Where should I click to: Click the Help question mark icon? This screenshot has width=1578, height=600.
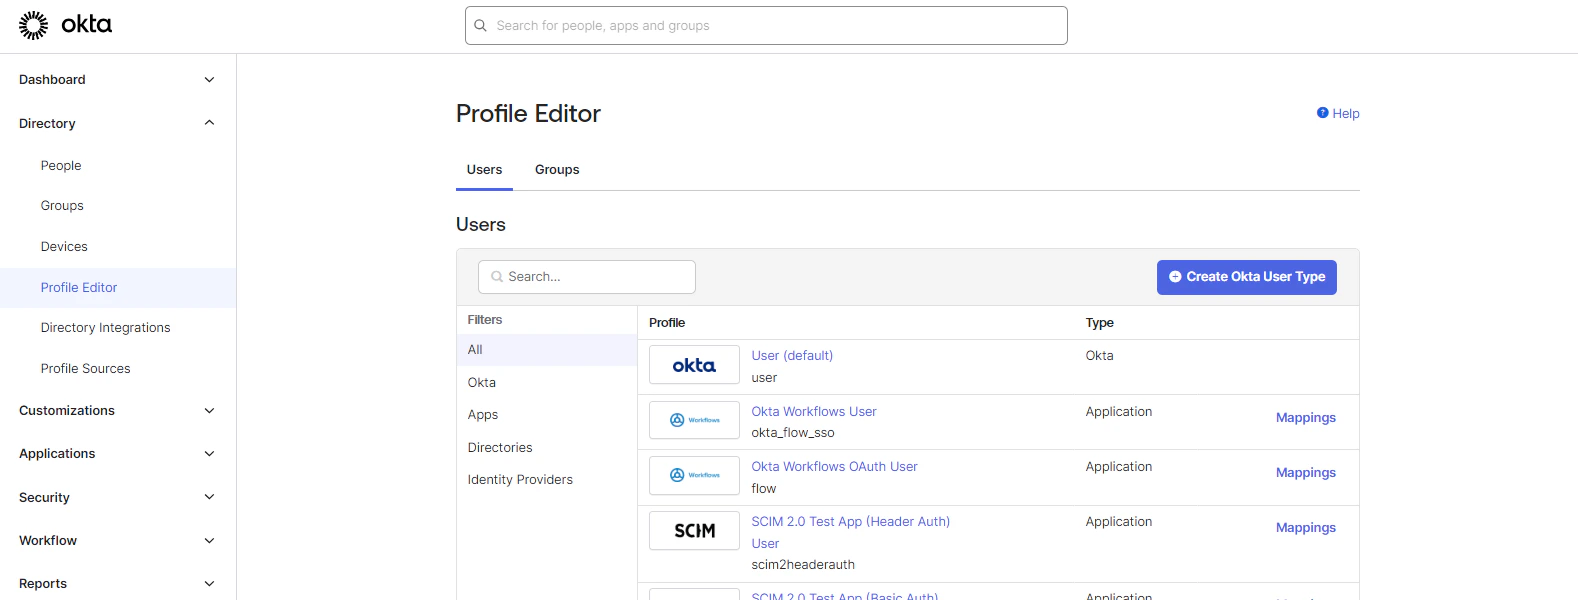click(1322, 113)
